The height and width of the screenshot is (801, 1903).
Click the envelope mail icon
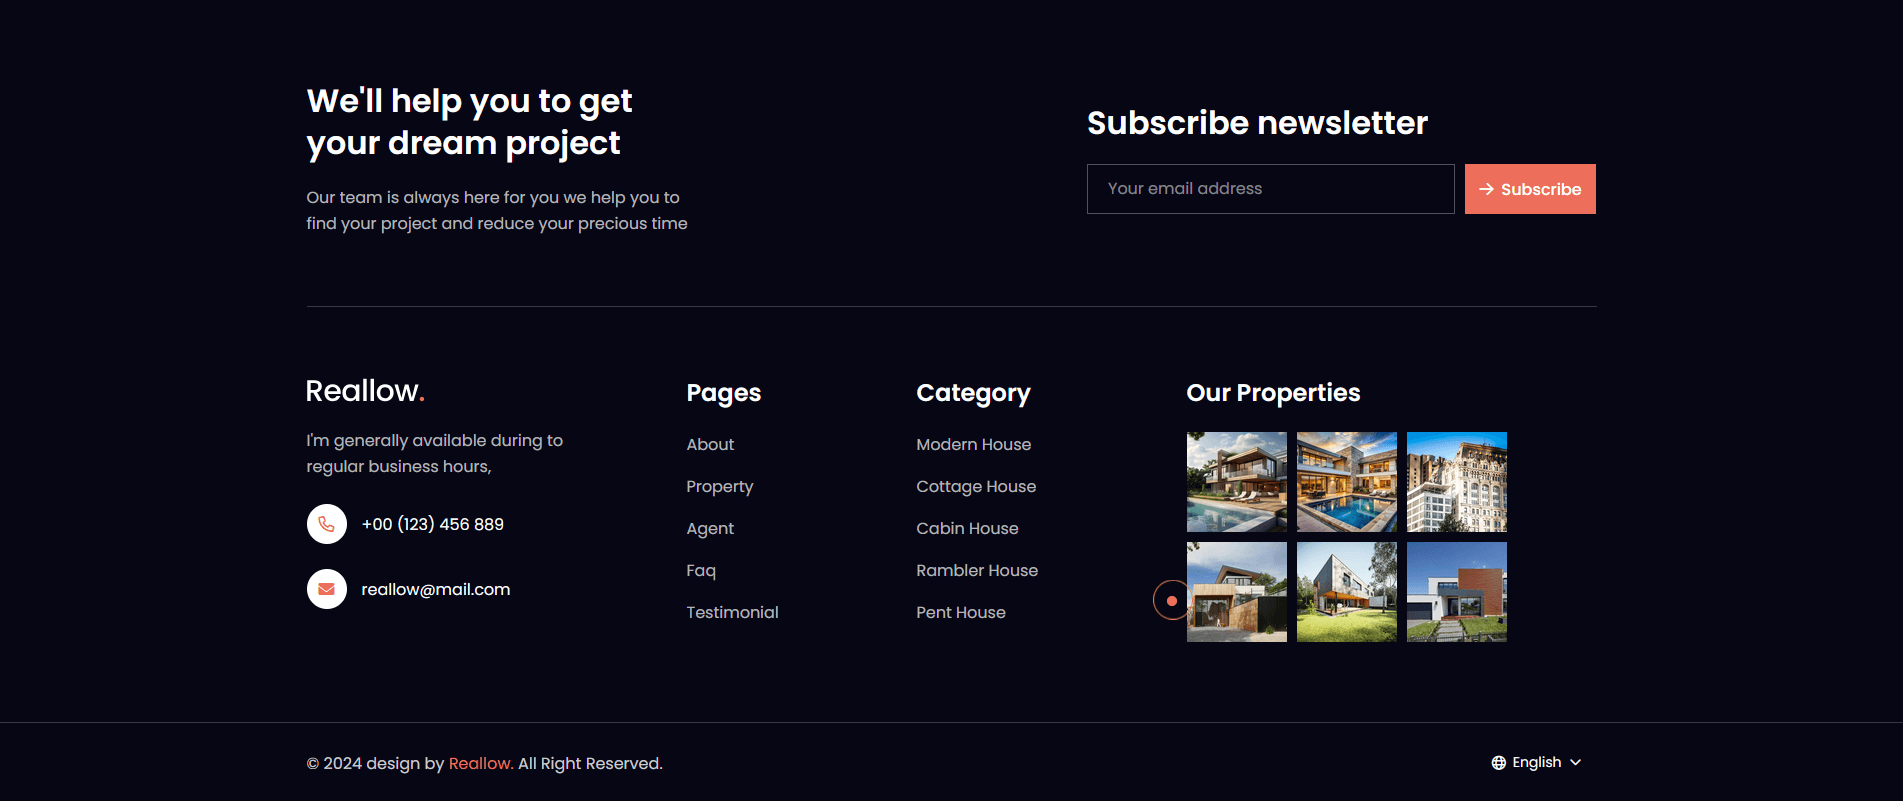click(326, 589)
